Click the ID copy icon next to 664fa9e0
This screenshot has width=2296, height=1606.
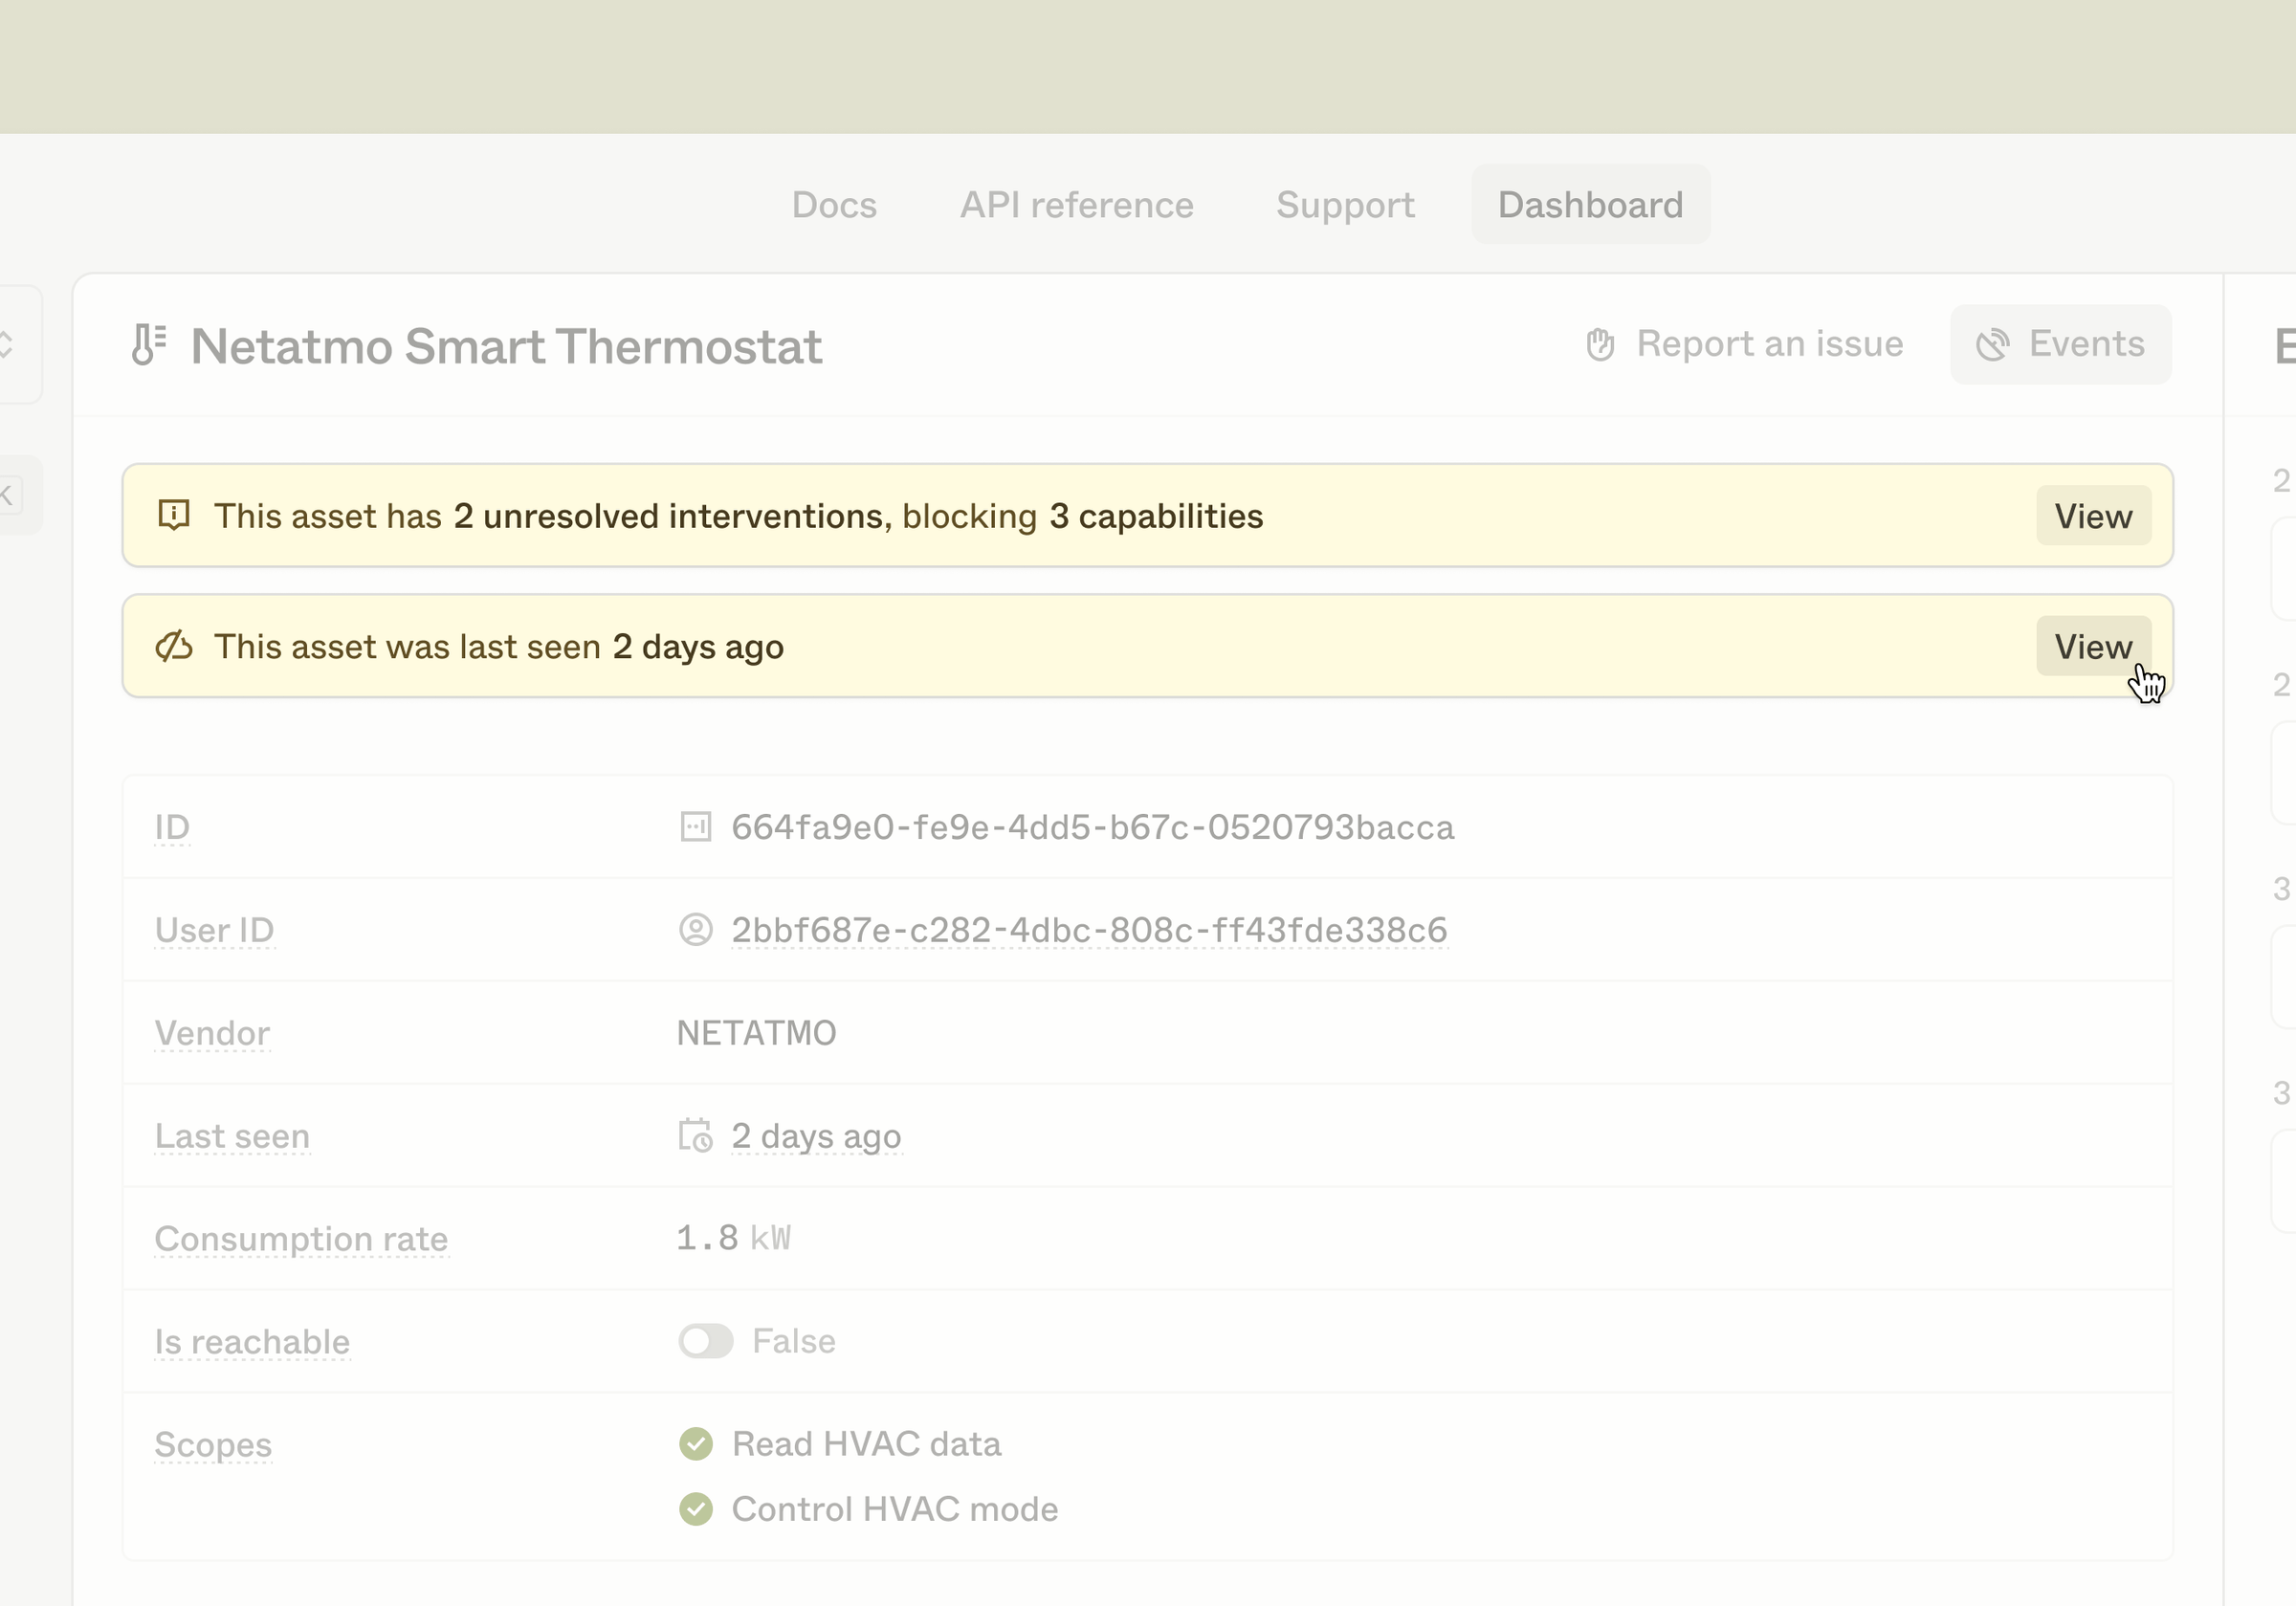[695, 827]
